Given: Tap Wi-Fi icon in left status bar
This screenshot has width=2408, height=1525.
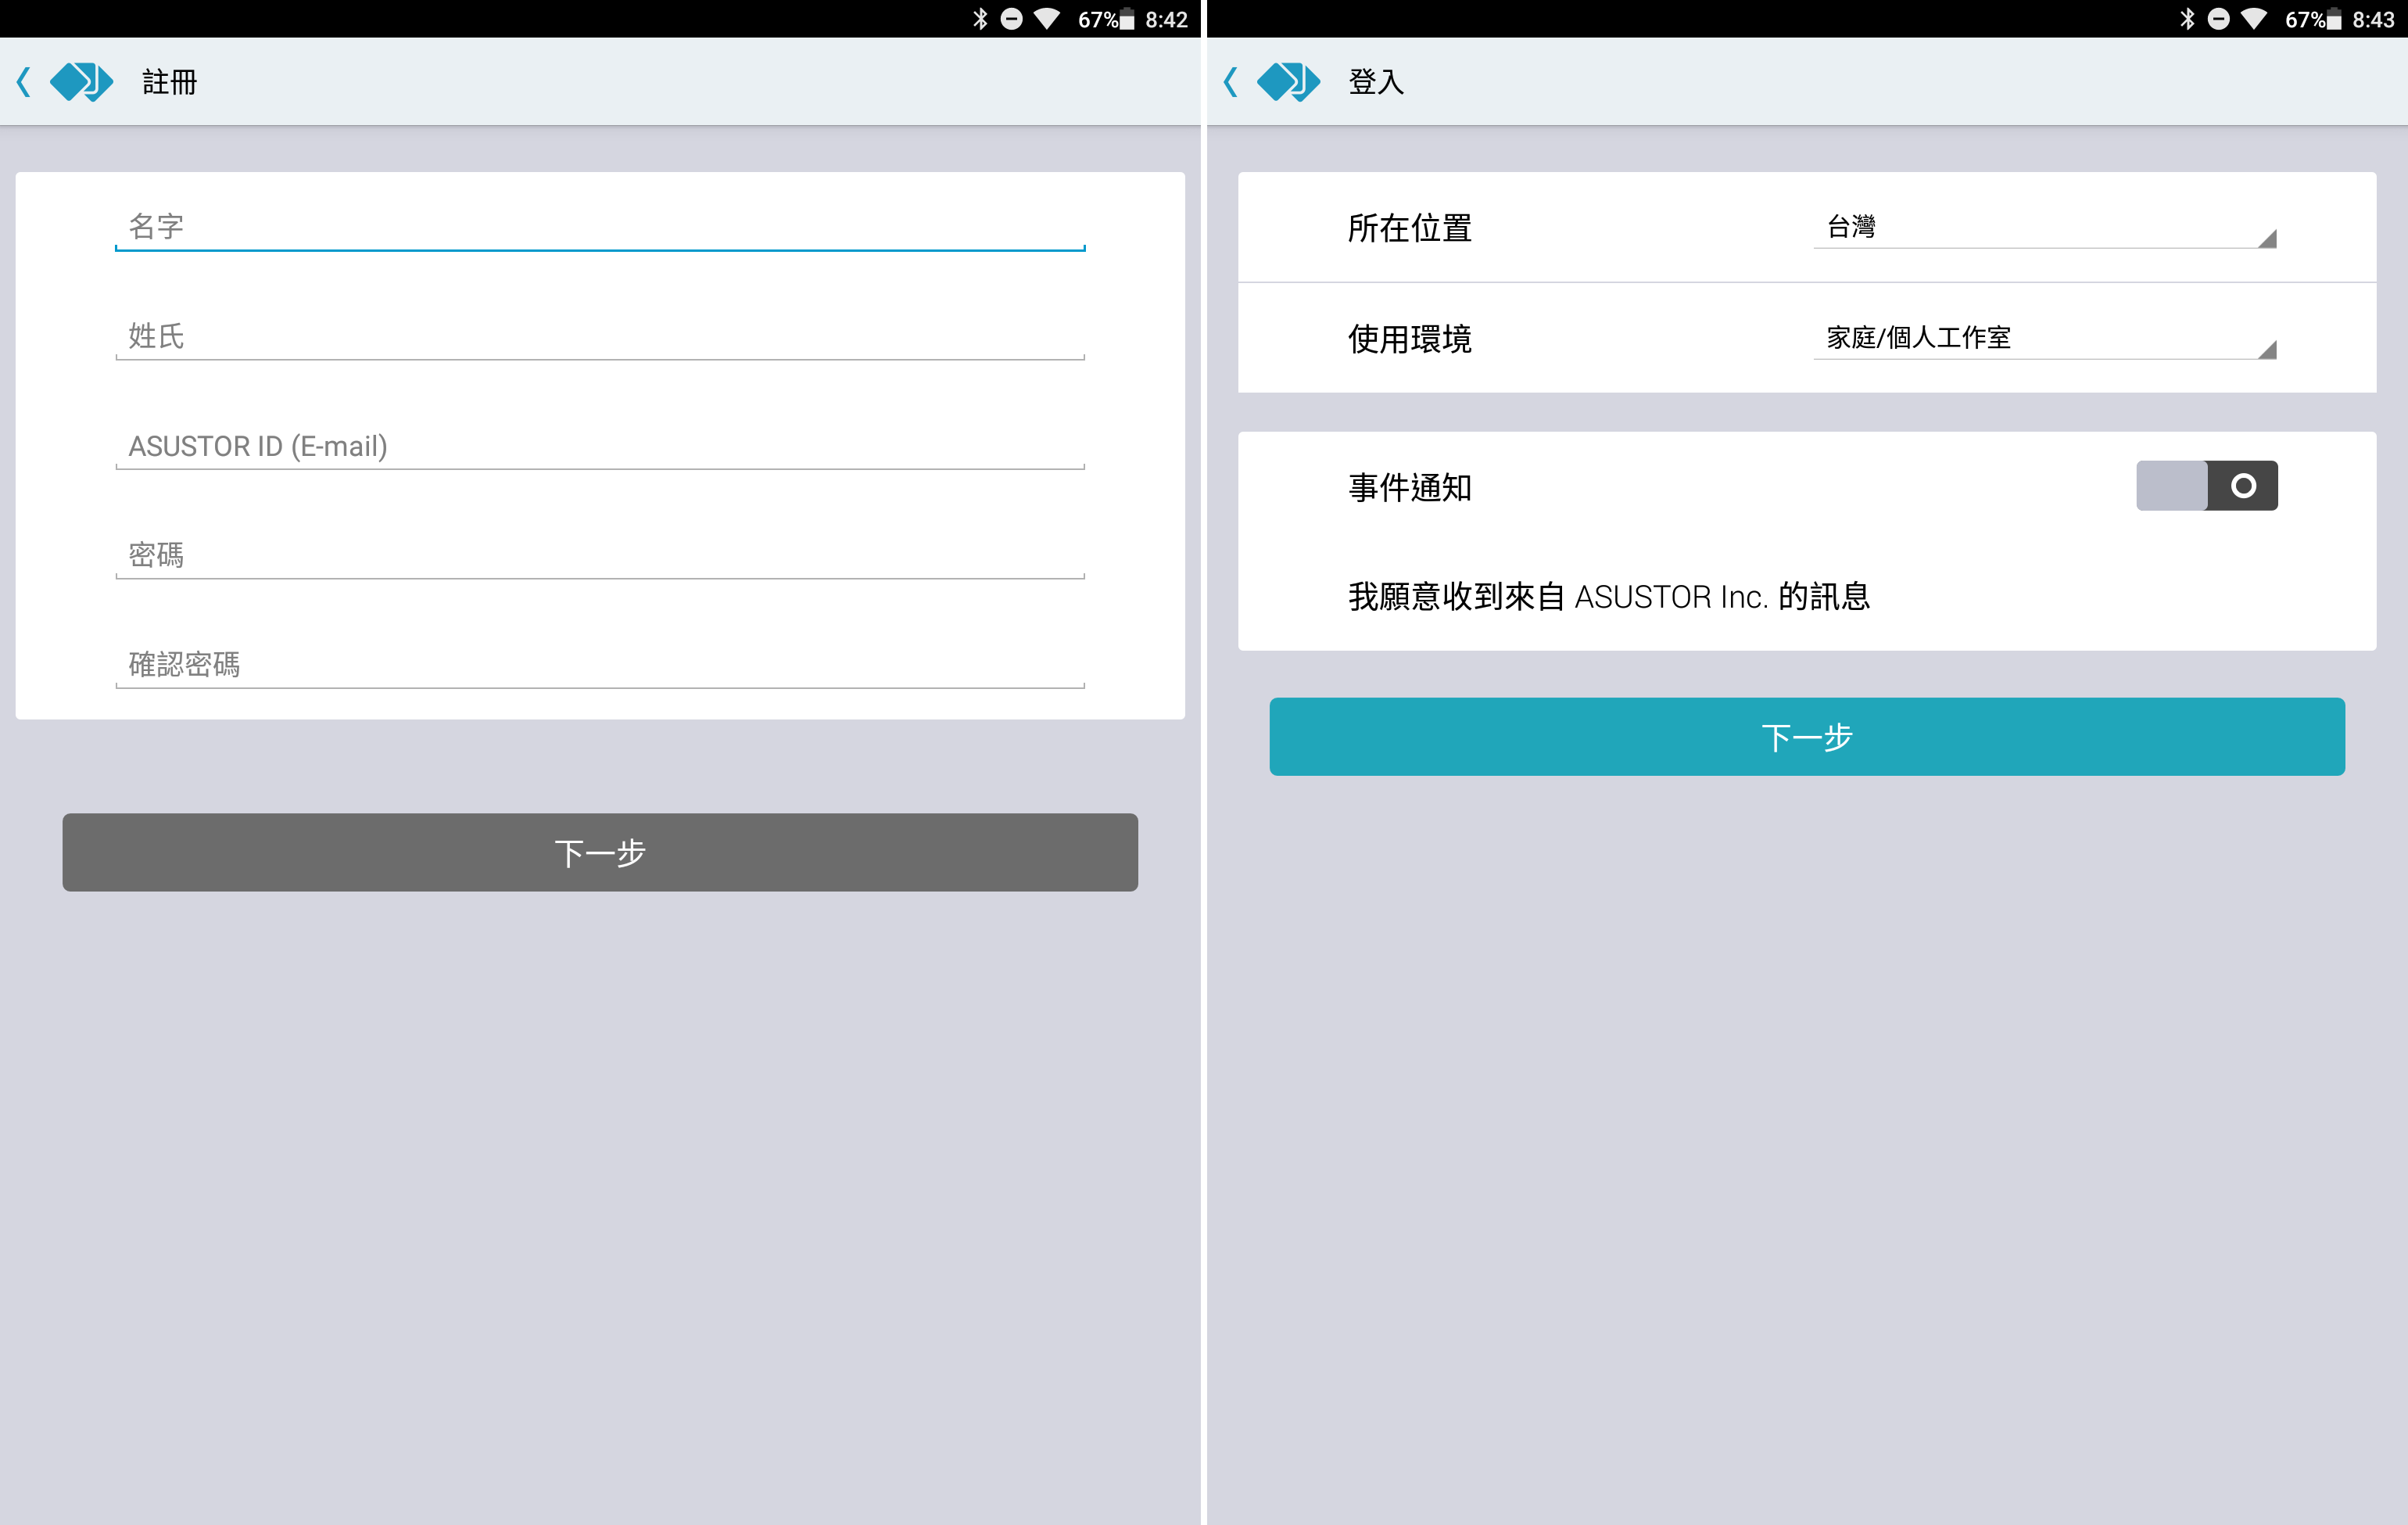Looking at the screenshot, I should (x=1046, y=19).
